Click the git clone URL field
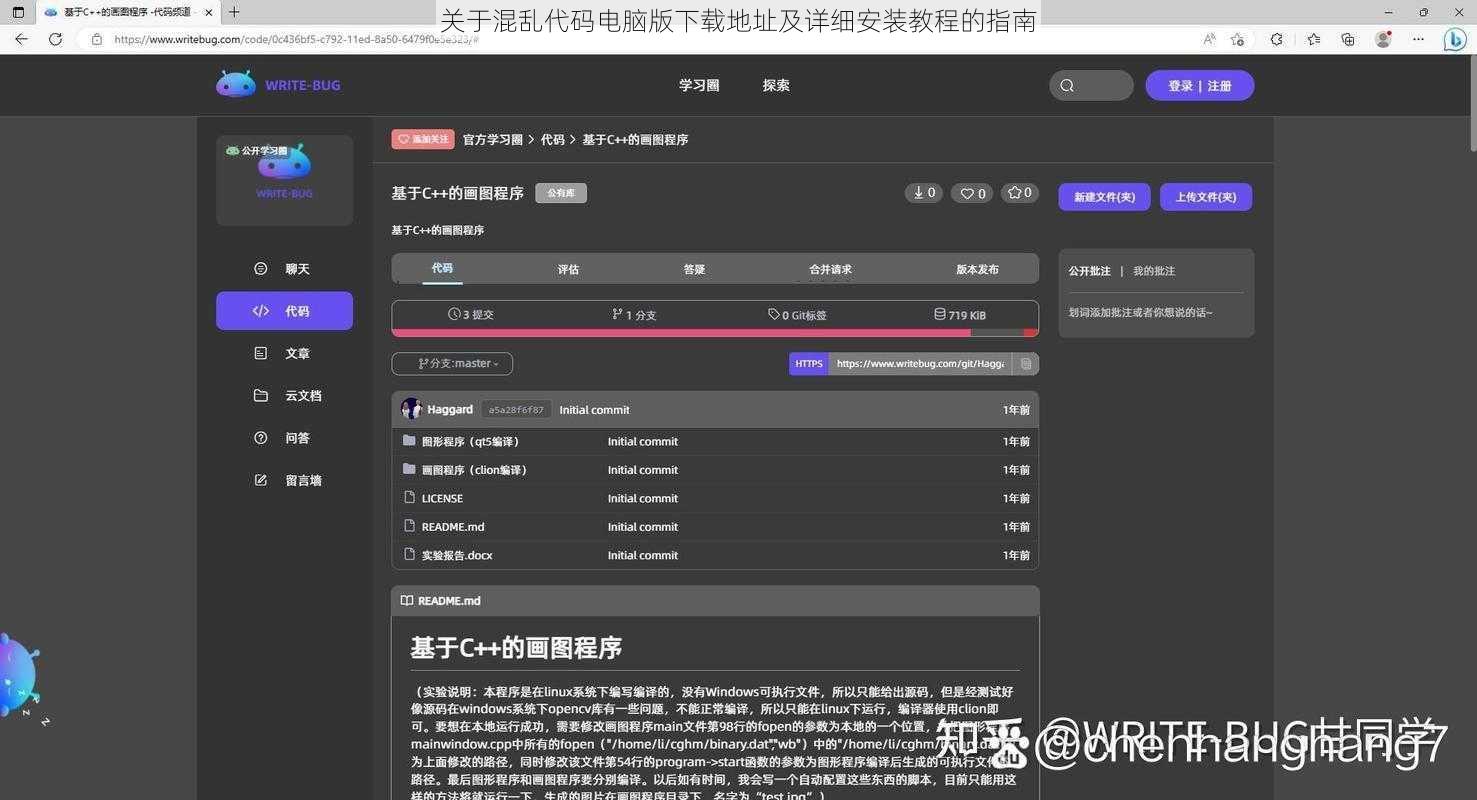This screenshot has height=800, width=1477. coord(920,364)
